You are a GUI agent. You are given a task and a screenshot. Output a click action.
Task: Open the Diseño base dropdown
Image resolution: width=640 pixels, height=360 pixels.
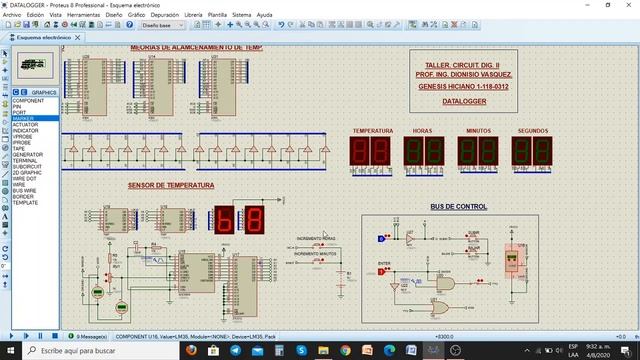(162, 25)
